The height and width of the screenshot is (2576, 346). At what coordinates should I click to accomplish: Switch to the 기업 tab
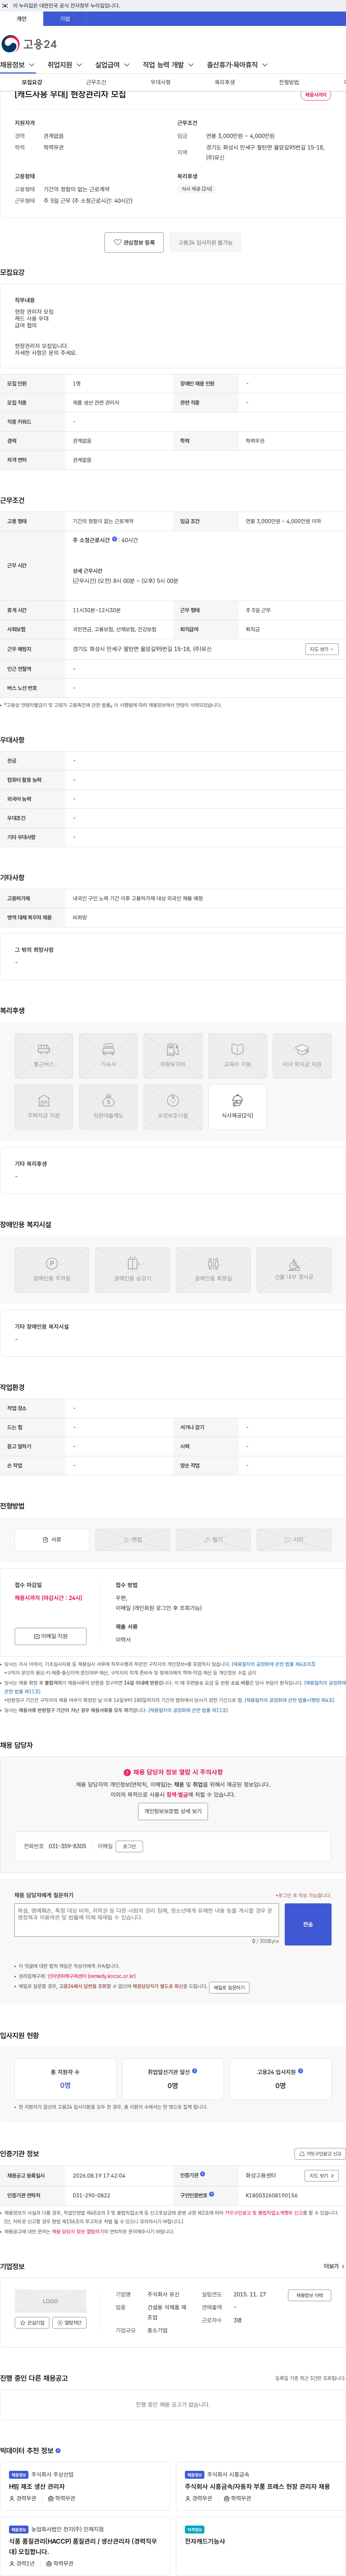click(x=65, y=19)
